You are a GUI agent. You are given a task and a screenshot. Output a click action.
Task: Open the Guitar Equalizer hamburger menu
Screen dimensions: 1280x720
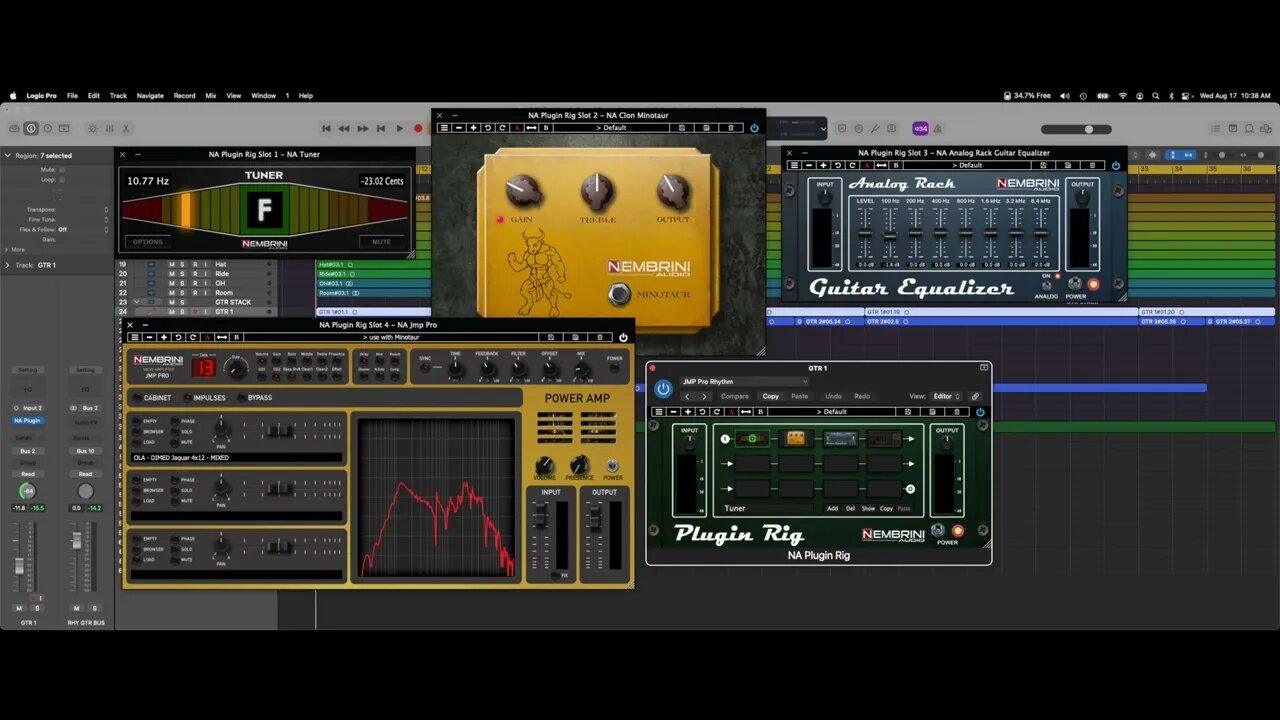[x=795, y=165]
